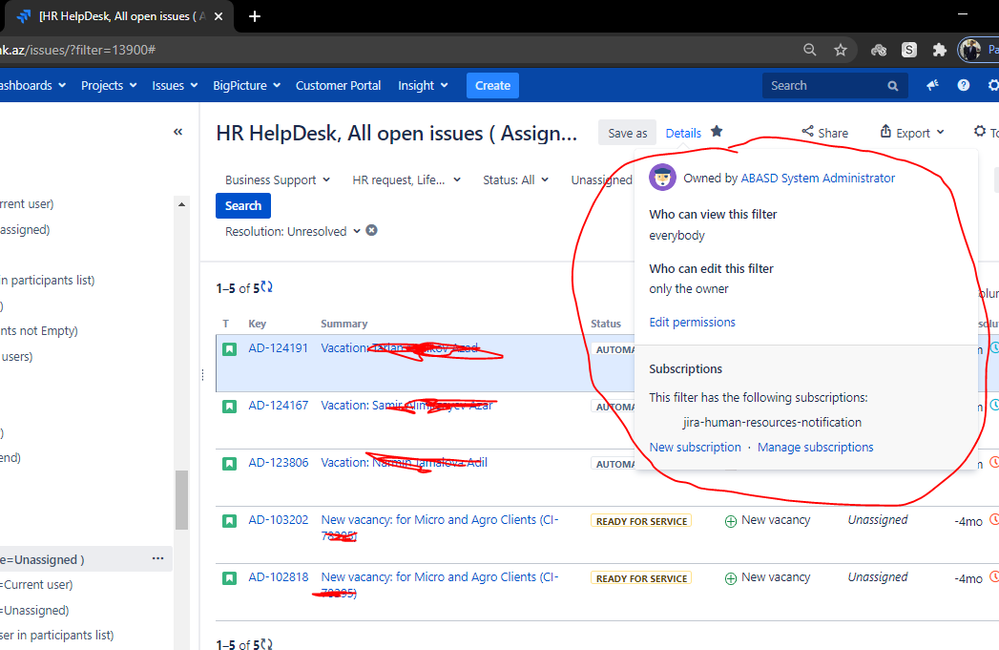
Task: Open the Status: All dropdown
Action: (x=515, y=180)
